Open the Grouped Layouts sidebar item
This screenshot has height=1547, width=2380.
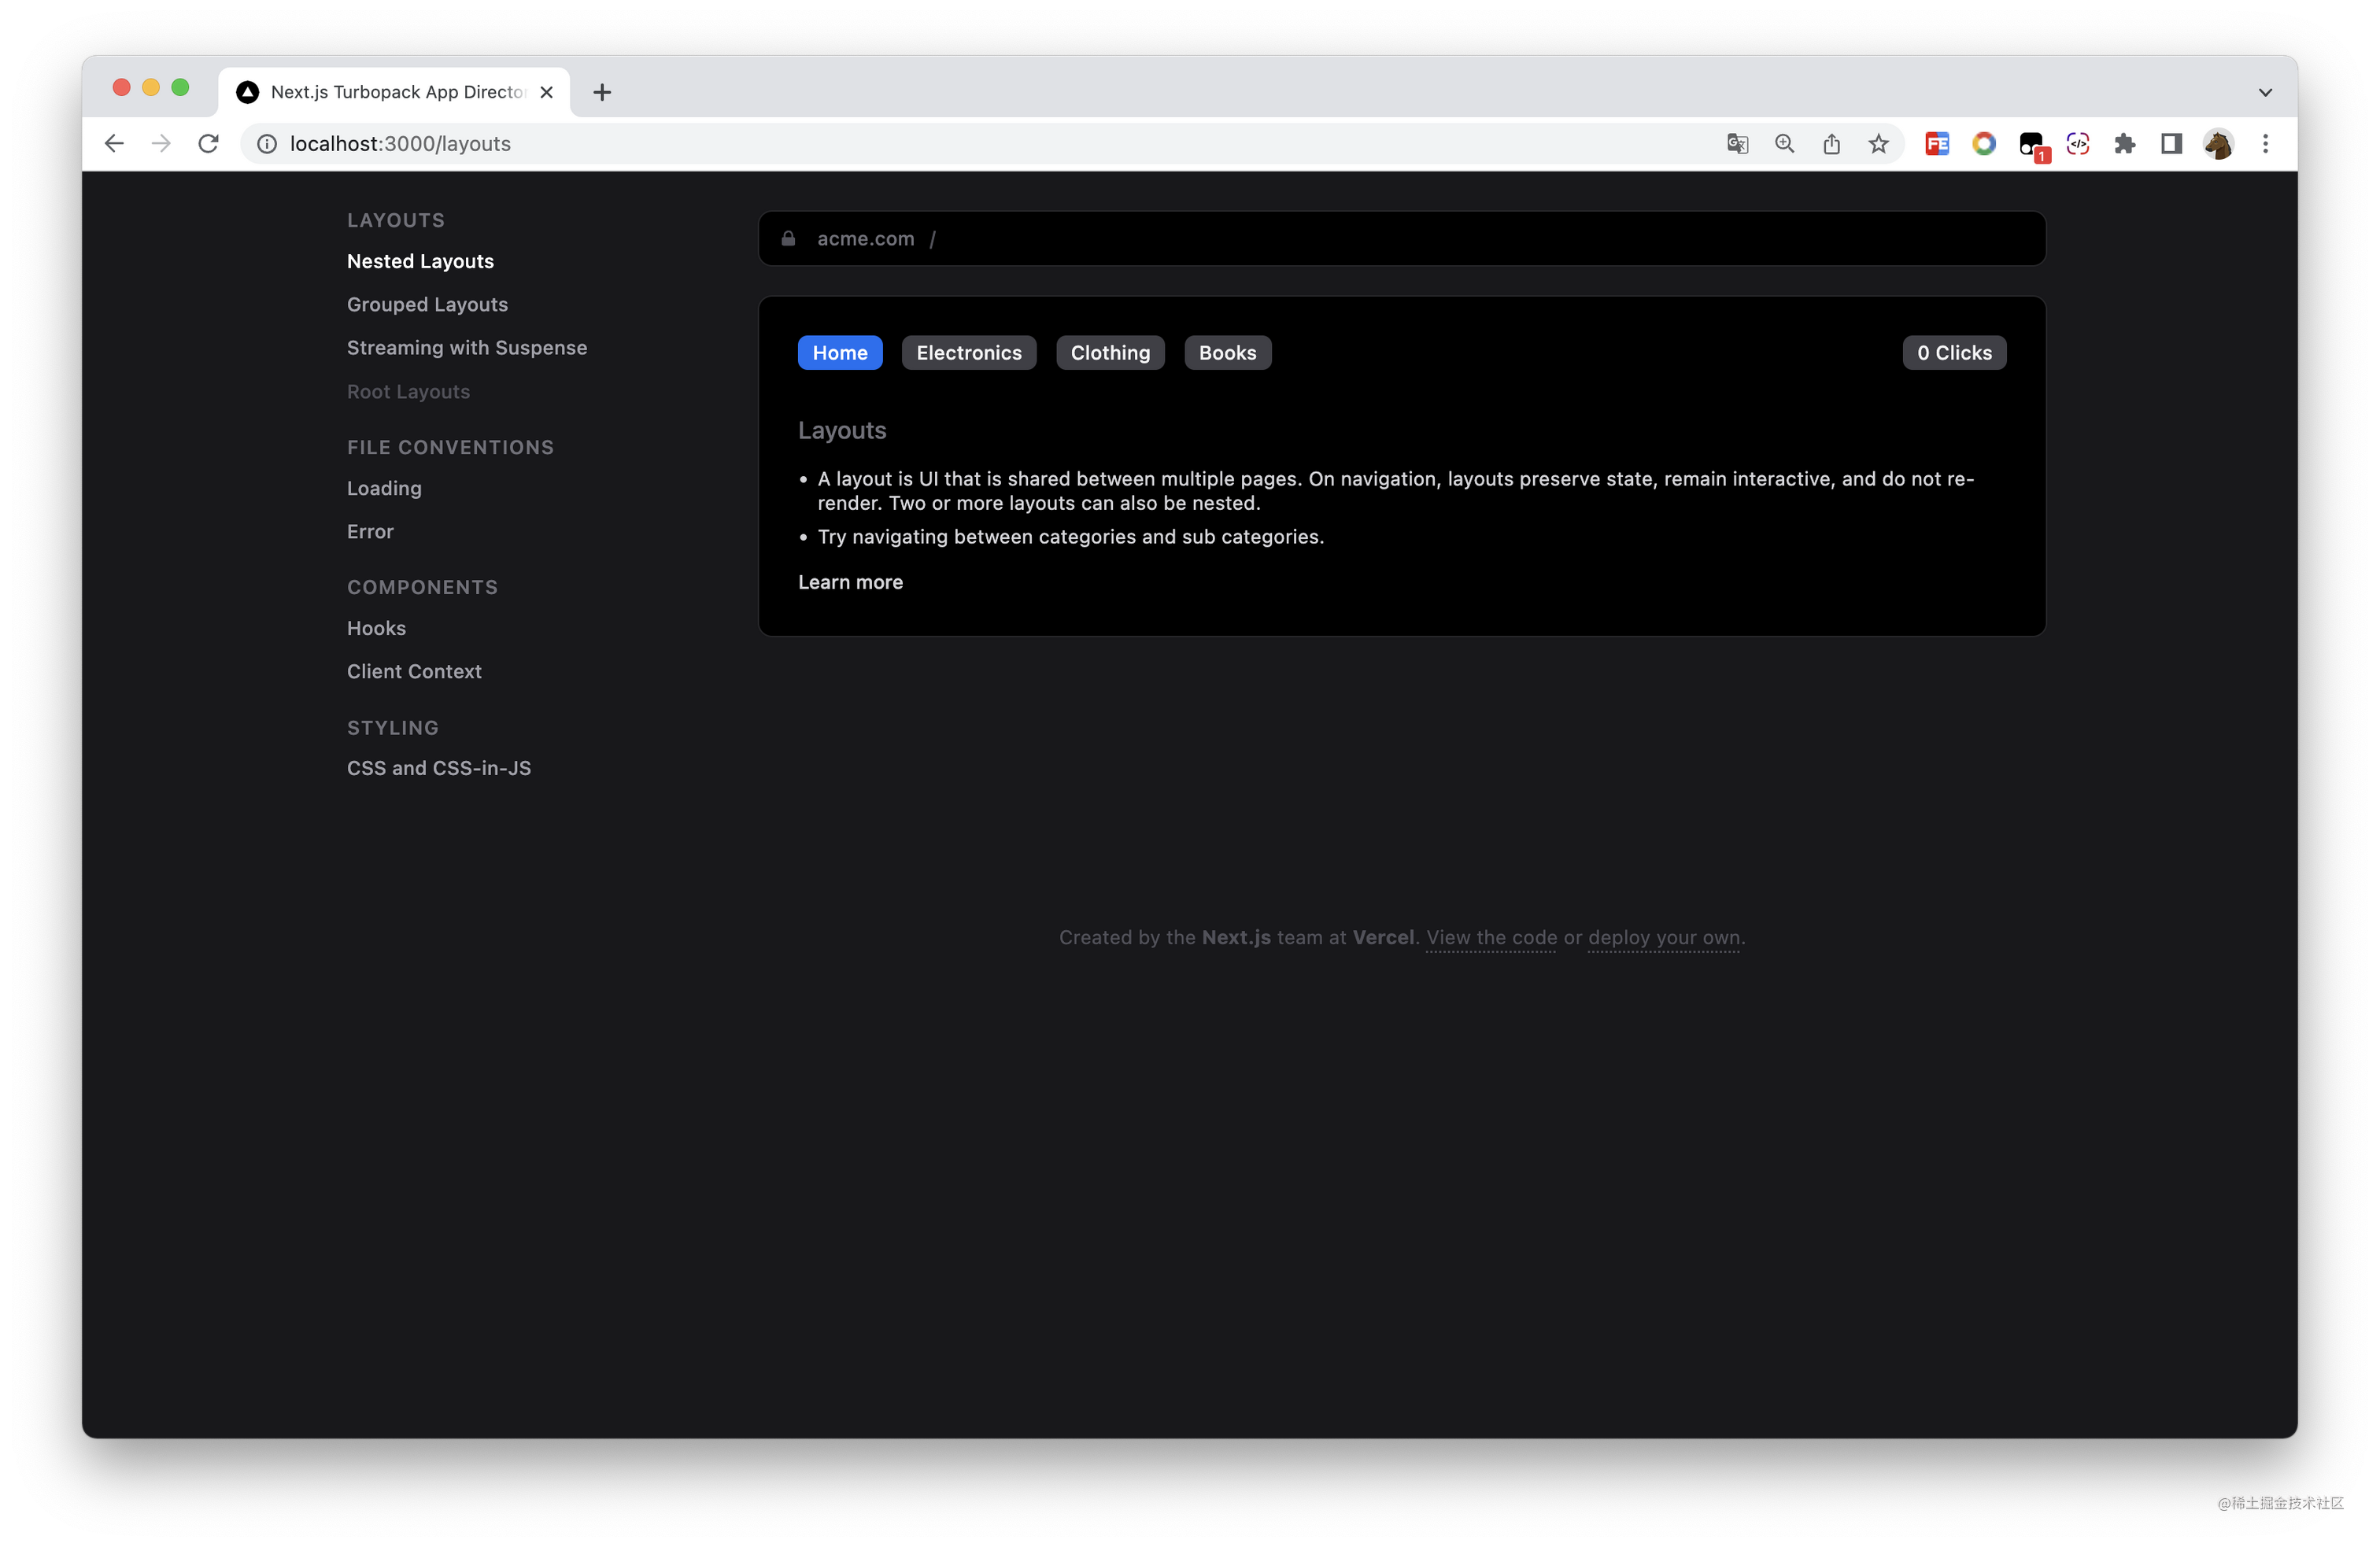tap(427, 304)
